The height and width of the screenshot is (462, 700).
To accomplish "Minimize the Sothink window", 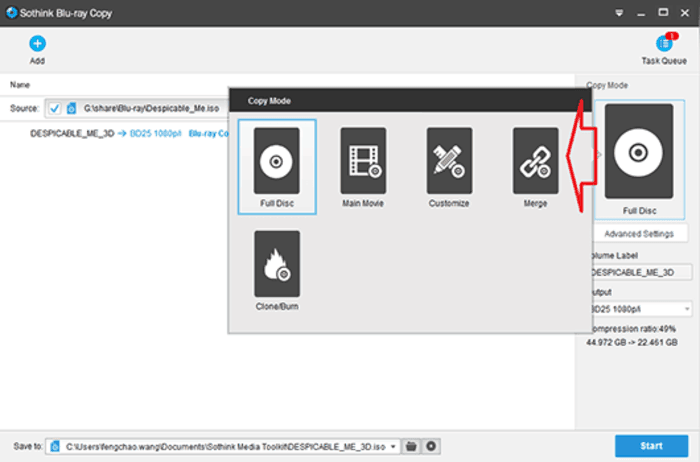I will 641,13.
